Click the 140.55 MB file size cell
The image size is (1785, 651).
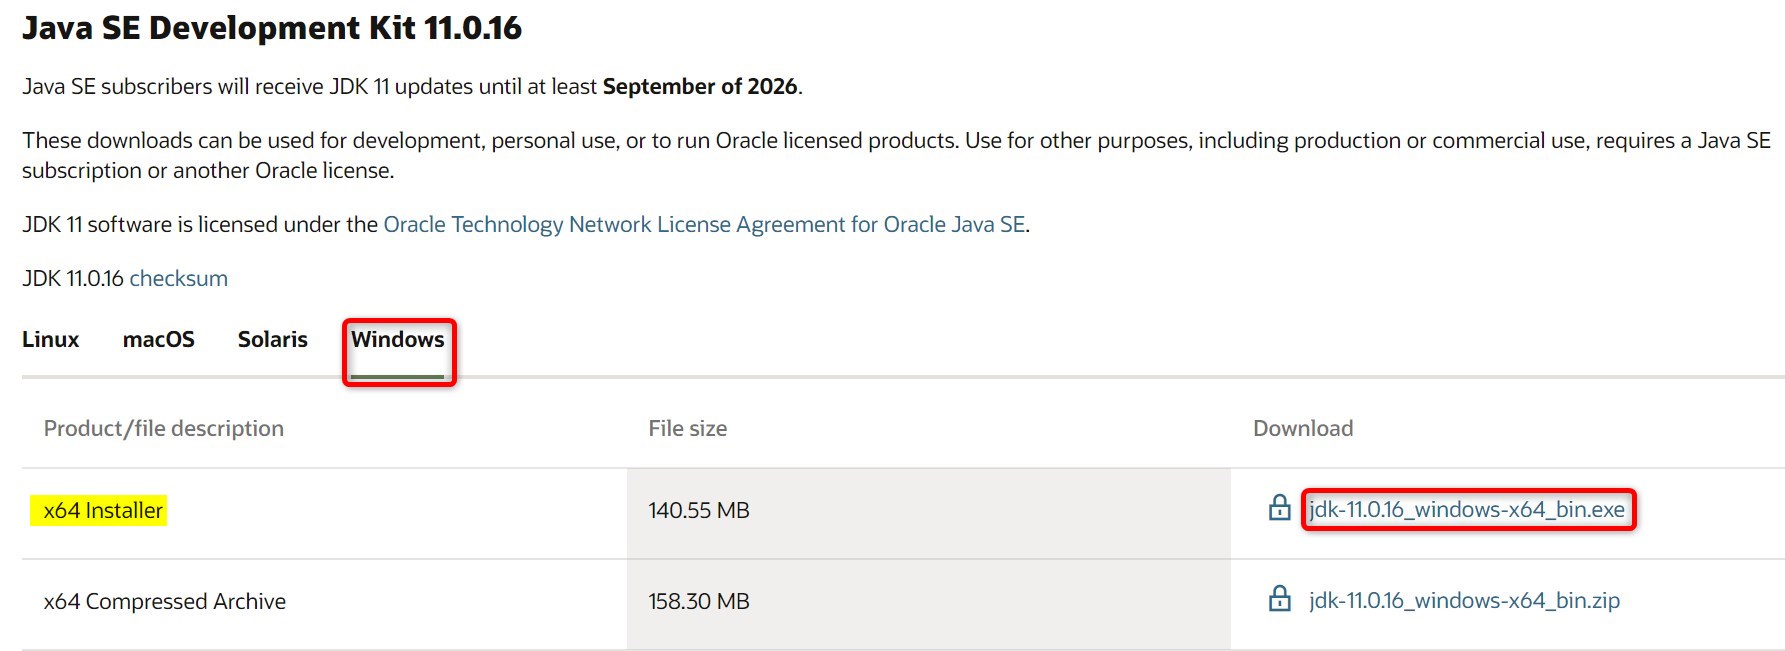tap(698, 511)
